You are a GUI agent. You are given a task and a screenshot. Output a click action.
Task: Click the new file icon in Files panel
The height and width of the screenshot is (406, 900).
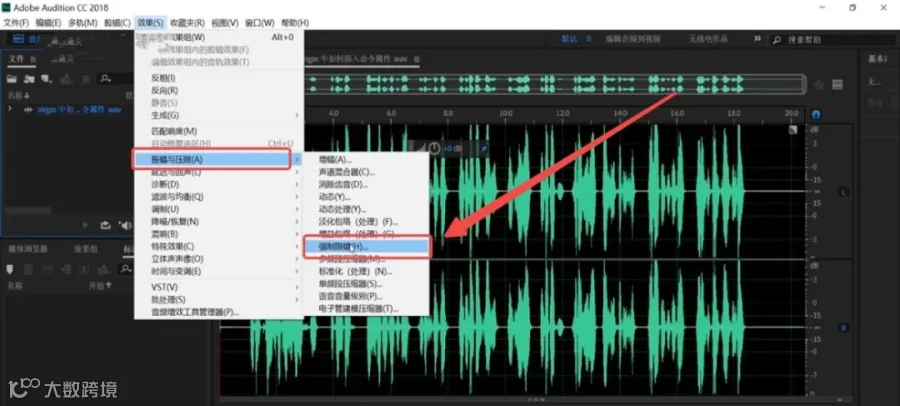(46, 79)
